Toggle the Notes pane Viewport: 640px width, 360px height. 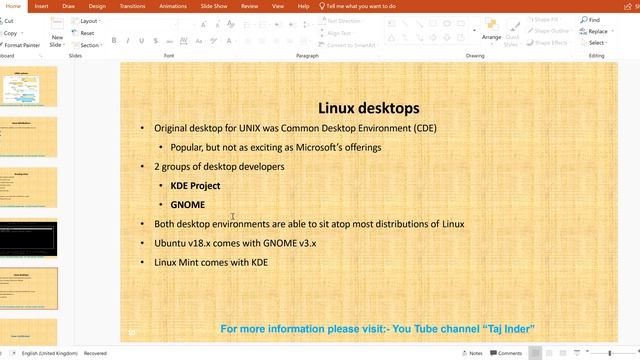[472, 353]
